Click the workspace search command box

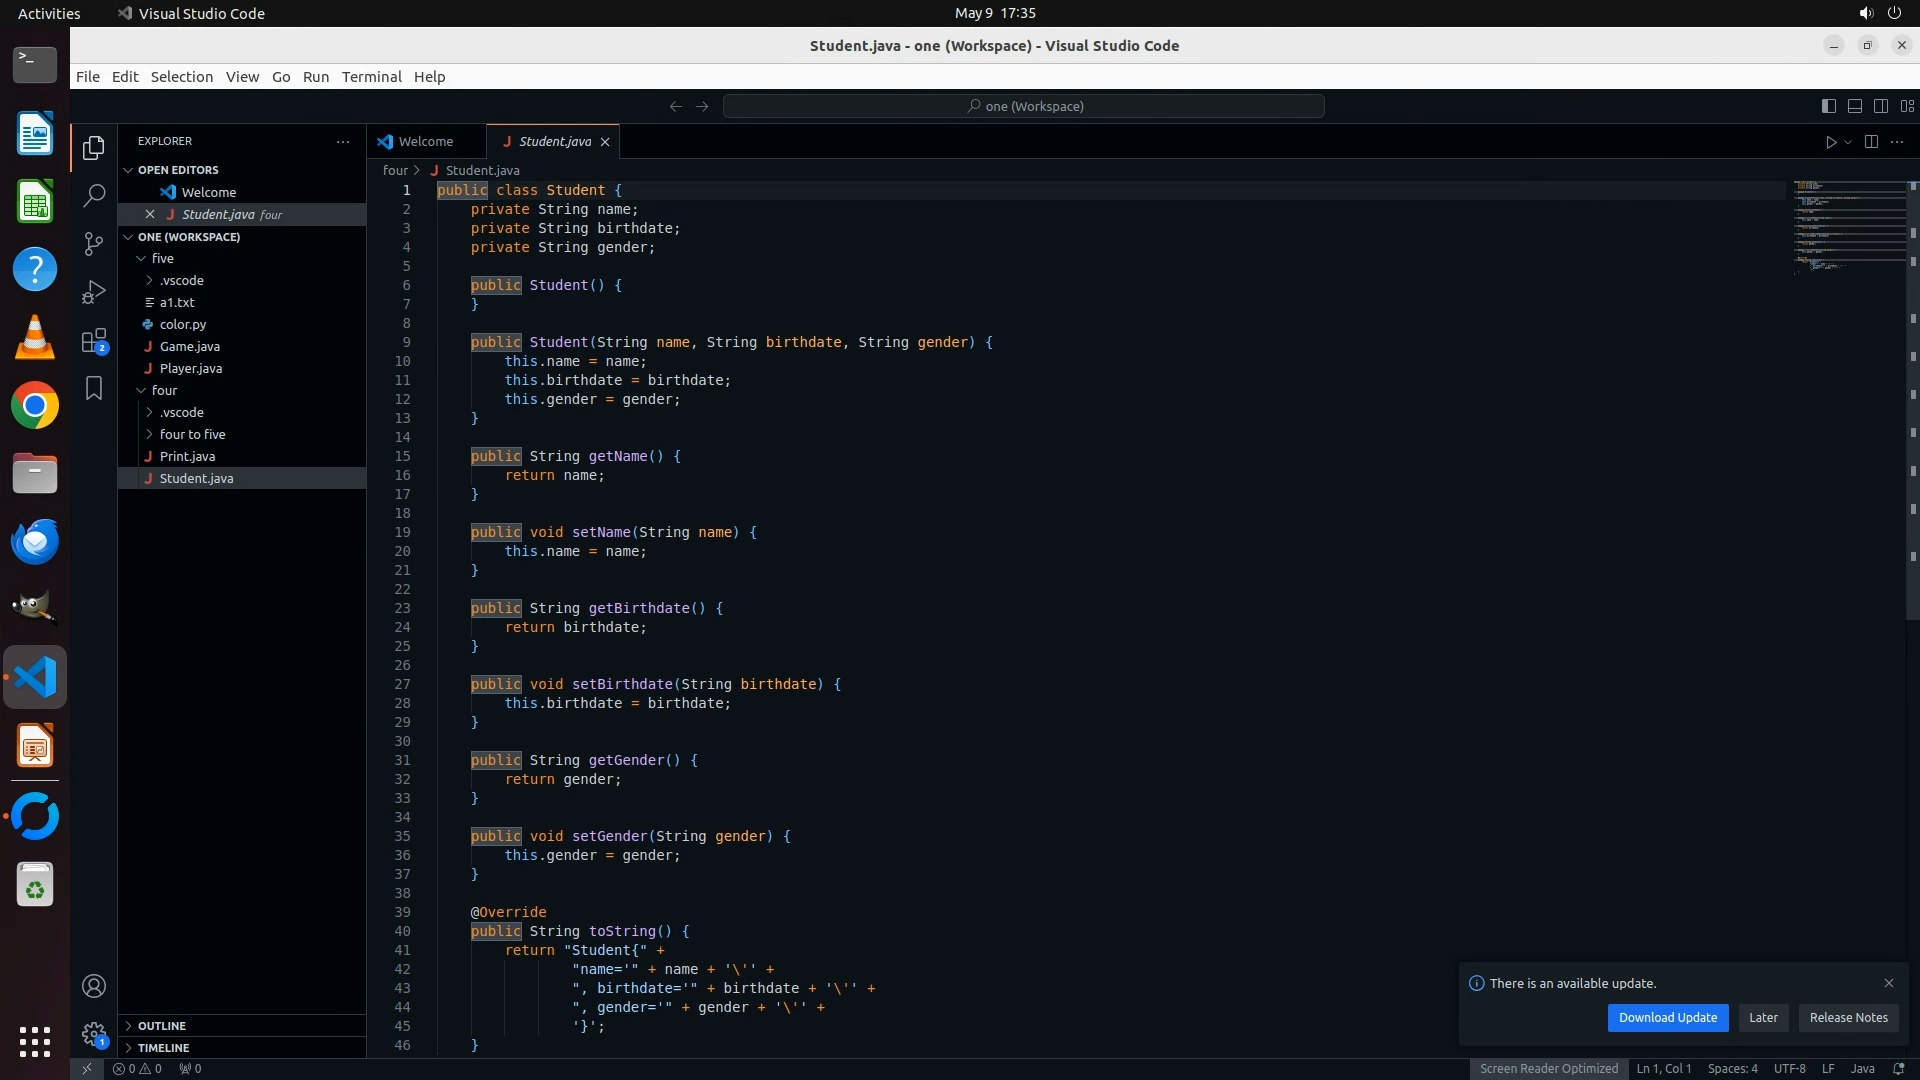[x=1023, y=106]
